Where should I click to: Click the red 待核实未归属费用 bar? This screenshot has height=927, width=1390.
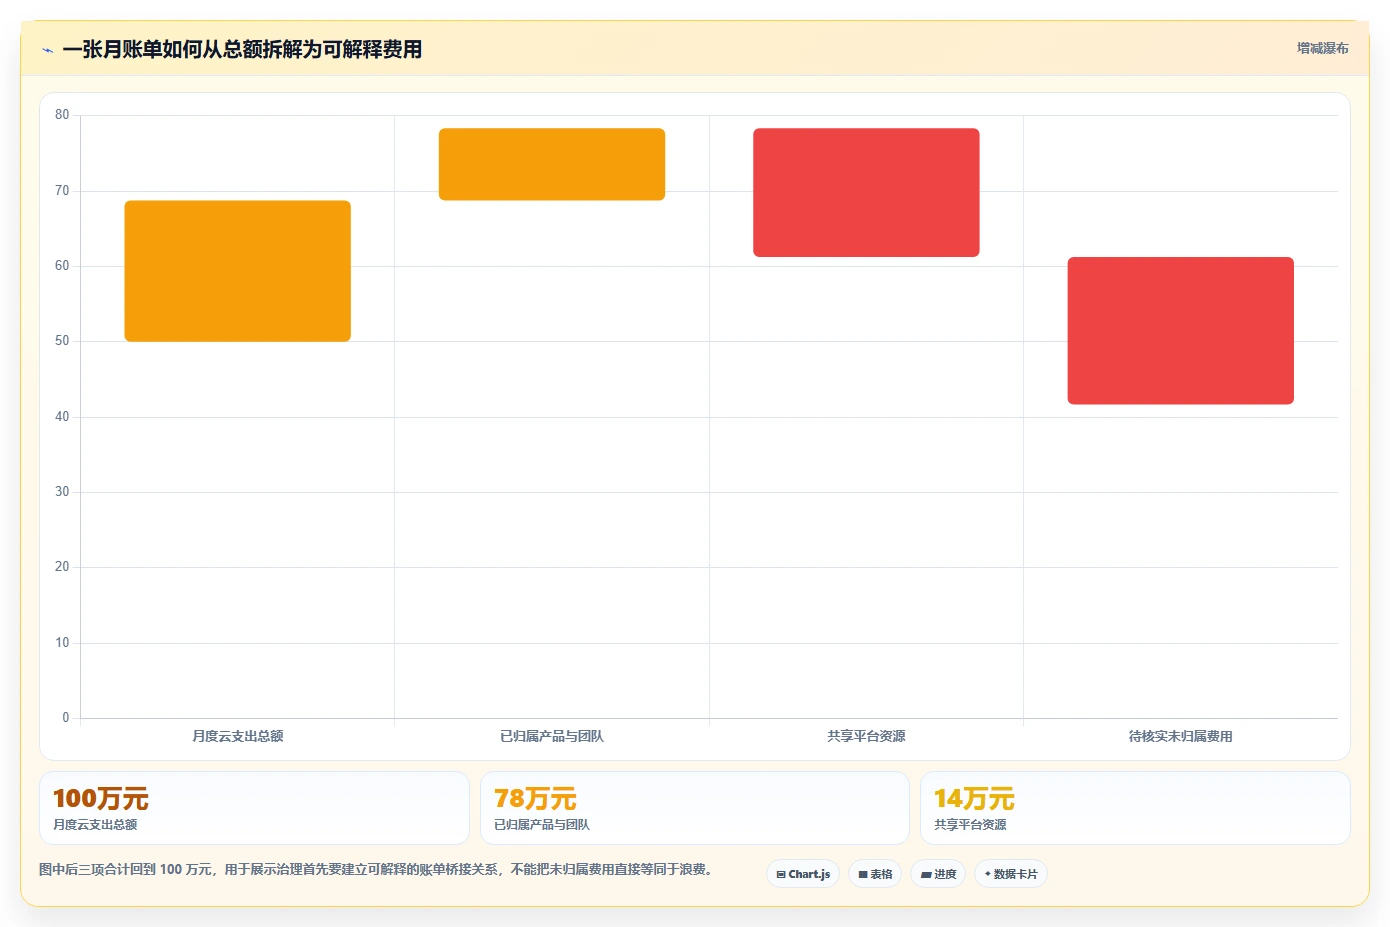(x=1181, y=331)
